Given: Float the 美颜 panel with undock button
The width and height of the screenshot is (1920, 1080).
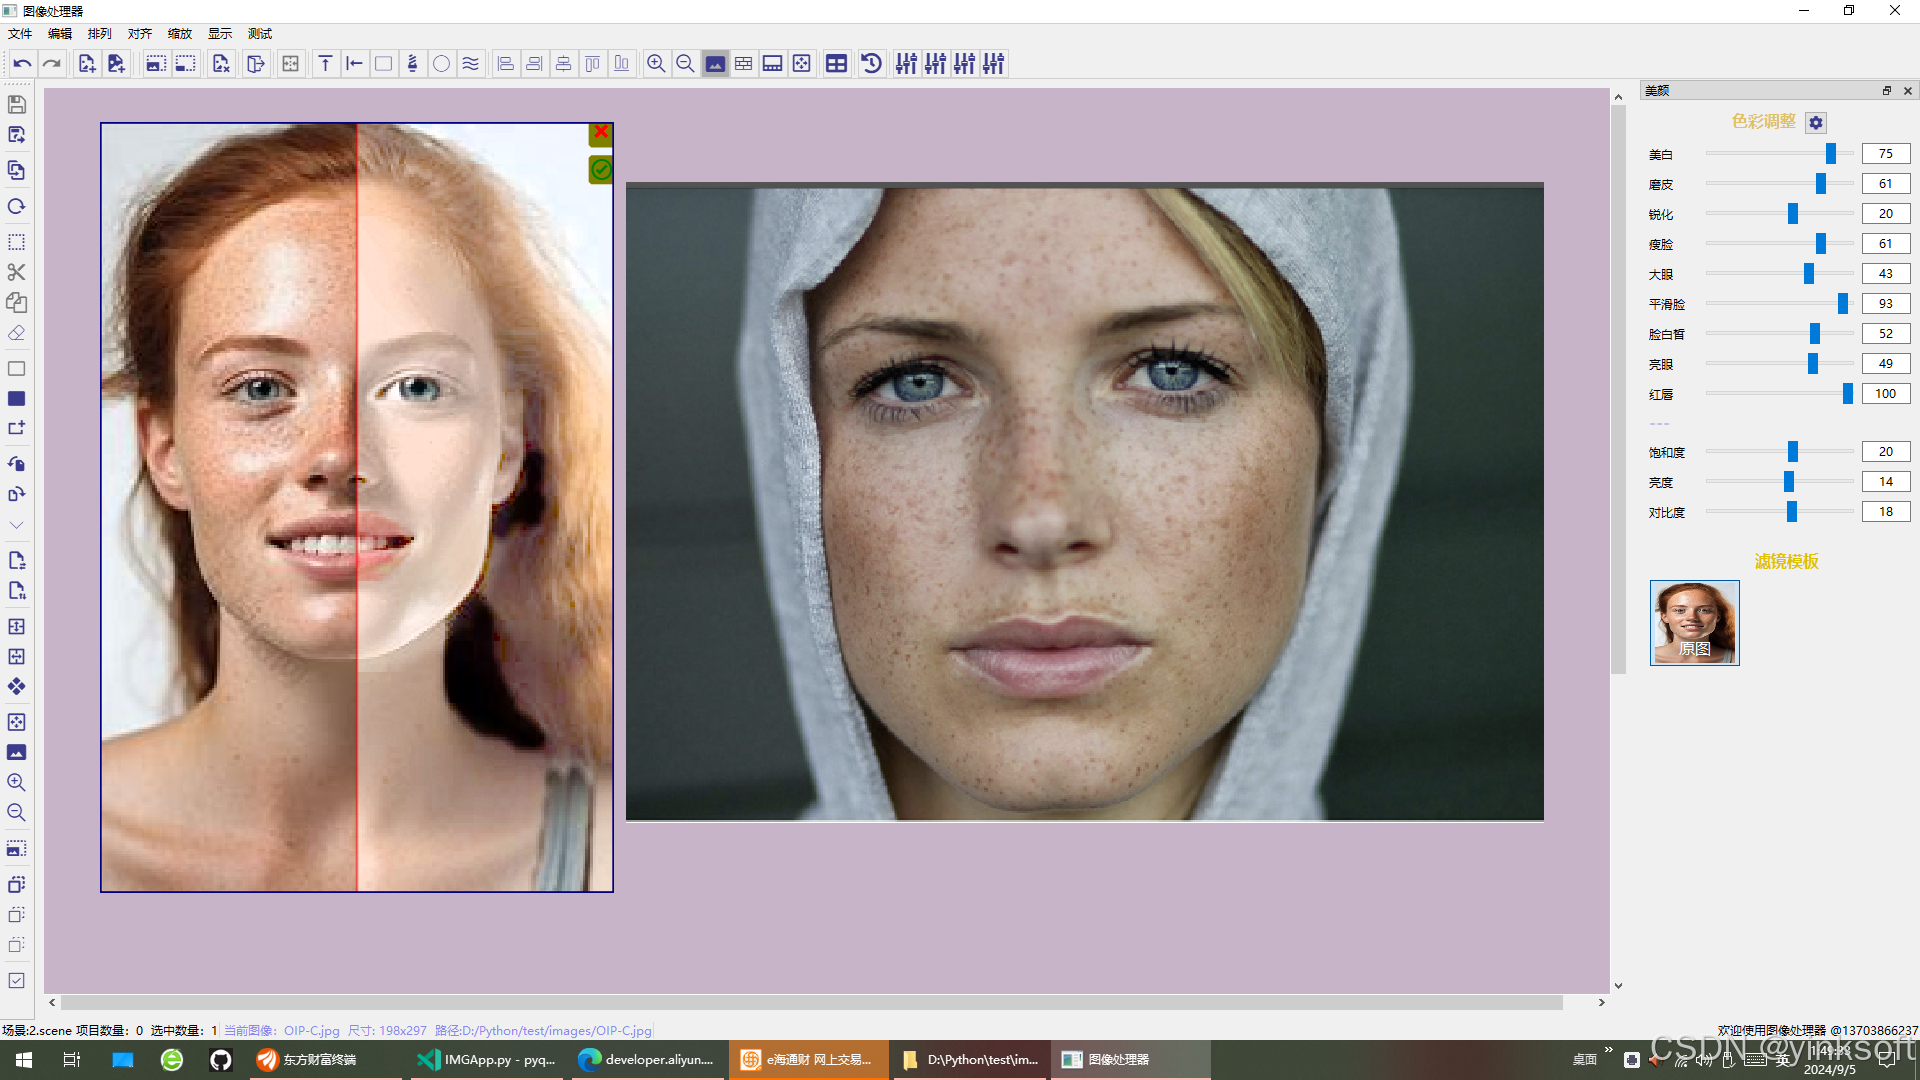Looking at the screenshot, I should pyautogui.click(x=1887, y=90).
